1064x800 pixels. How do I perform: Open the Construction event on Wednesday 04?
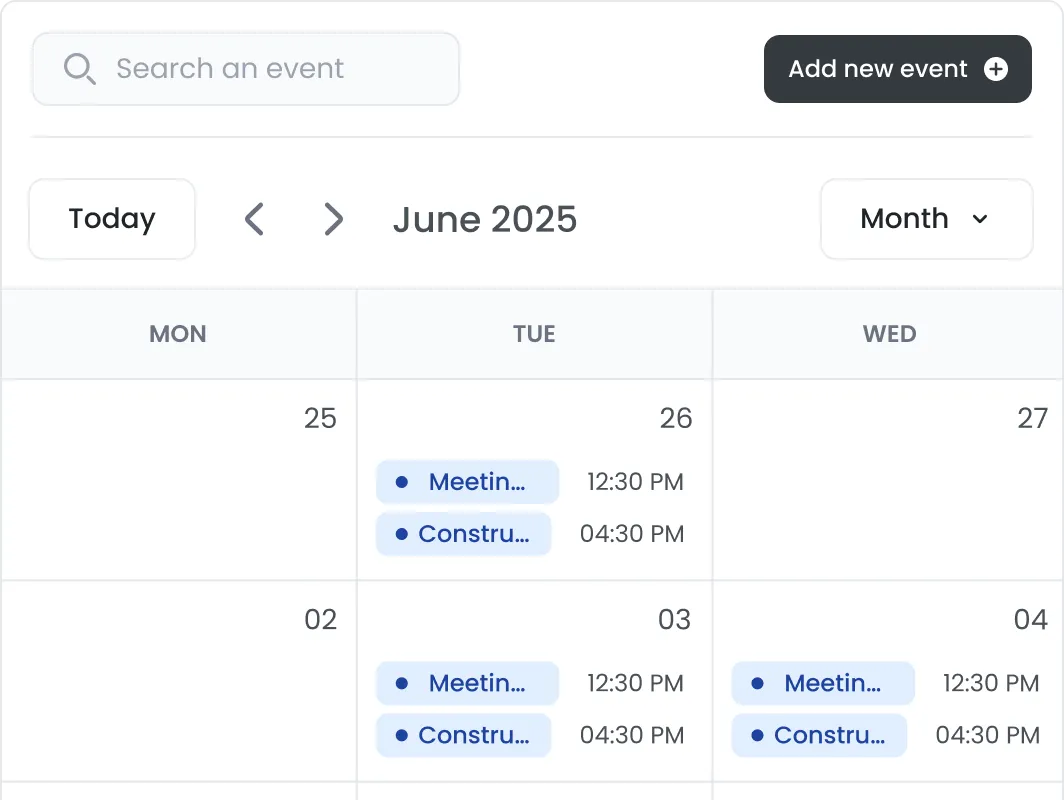820,736
